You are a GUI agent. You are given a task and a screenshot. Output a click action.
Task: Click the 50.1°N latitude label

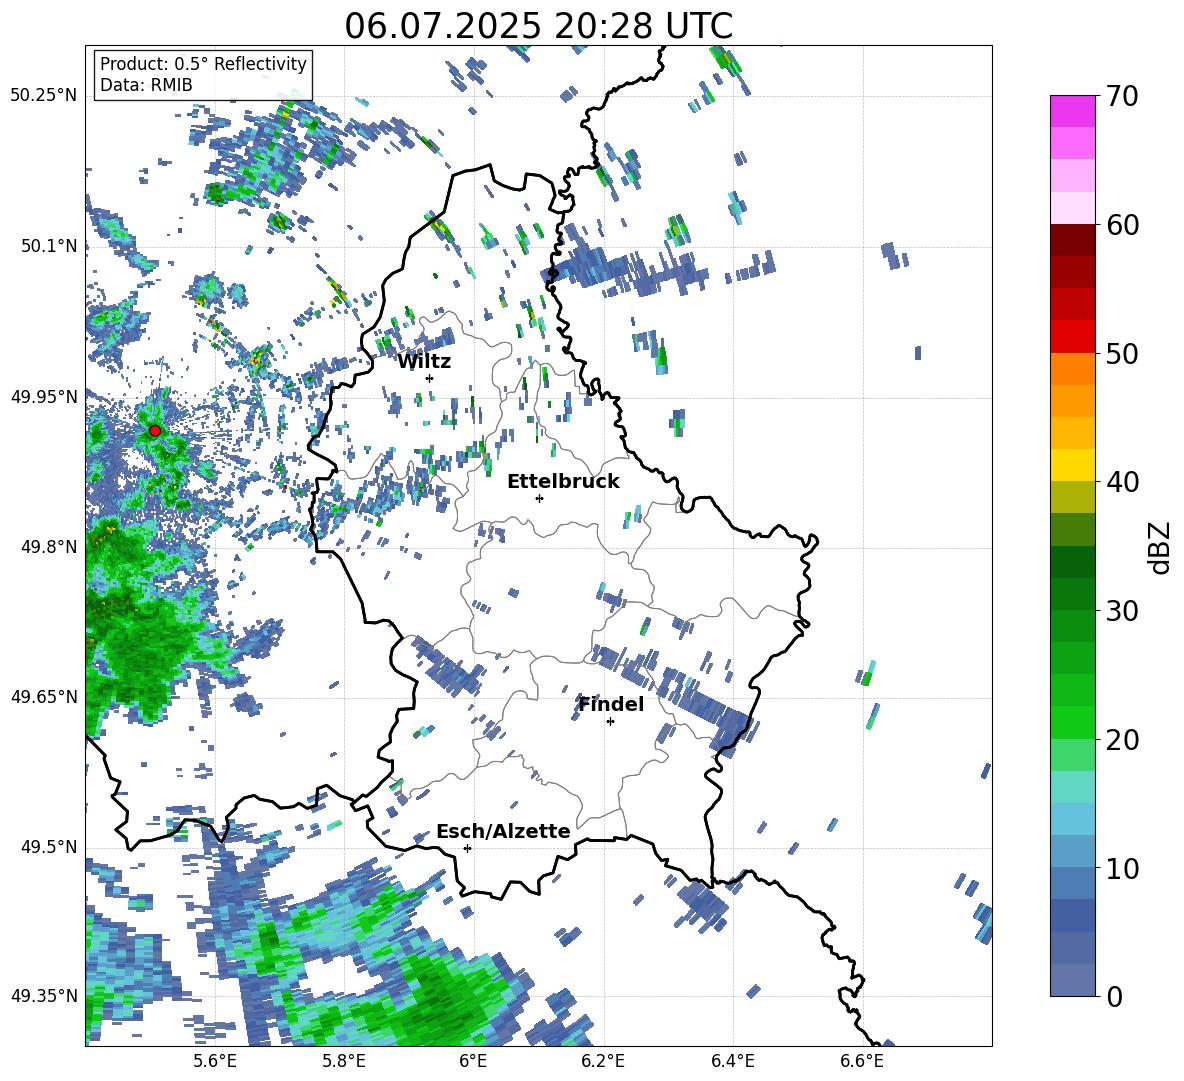click(48, 246)
